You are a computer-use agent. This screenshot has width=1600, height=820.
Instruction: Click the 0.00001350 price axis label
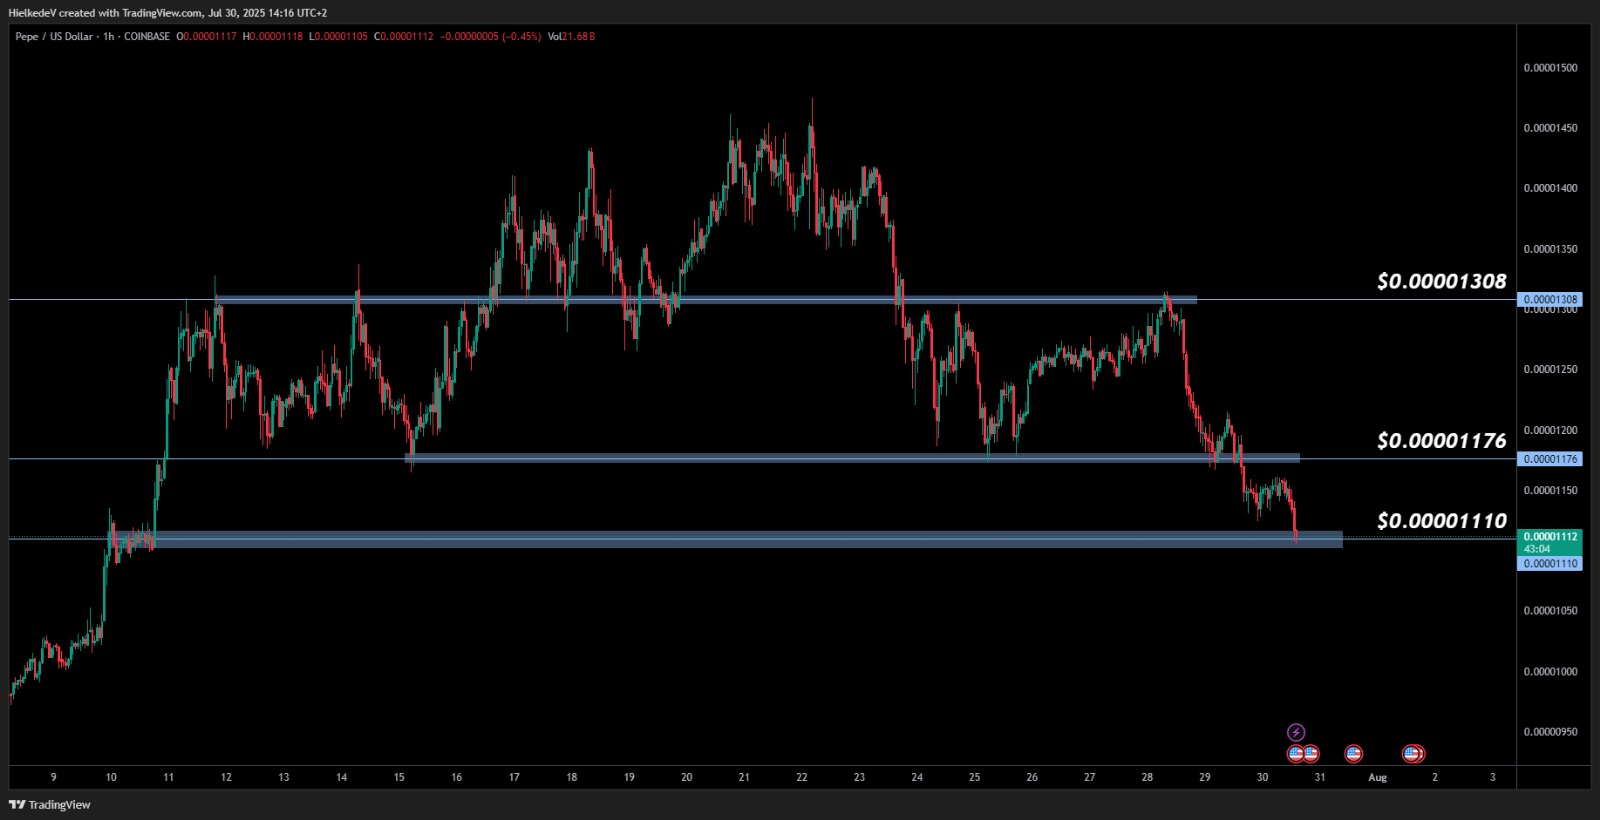tap(1550, 249)
